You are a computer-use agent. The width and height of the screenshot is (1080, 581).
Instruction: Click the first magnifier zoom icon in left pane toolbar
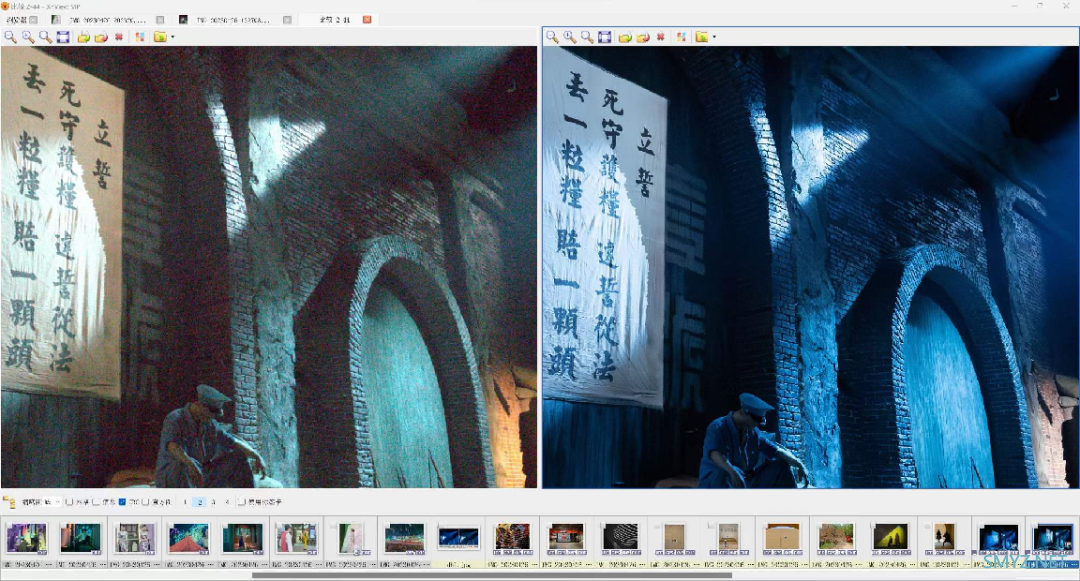(x=10, y=37)
